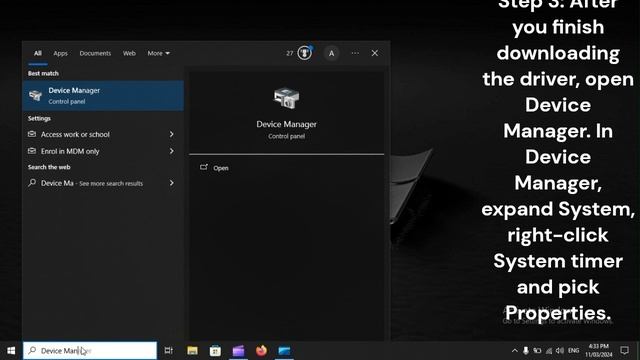The image size is (640, 360).
Task: Click the microphone tray icon
Action: point(526,351)
